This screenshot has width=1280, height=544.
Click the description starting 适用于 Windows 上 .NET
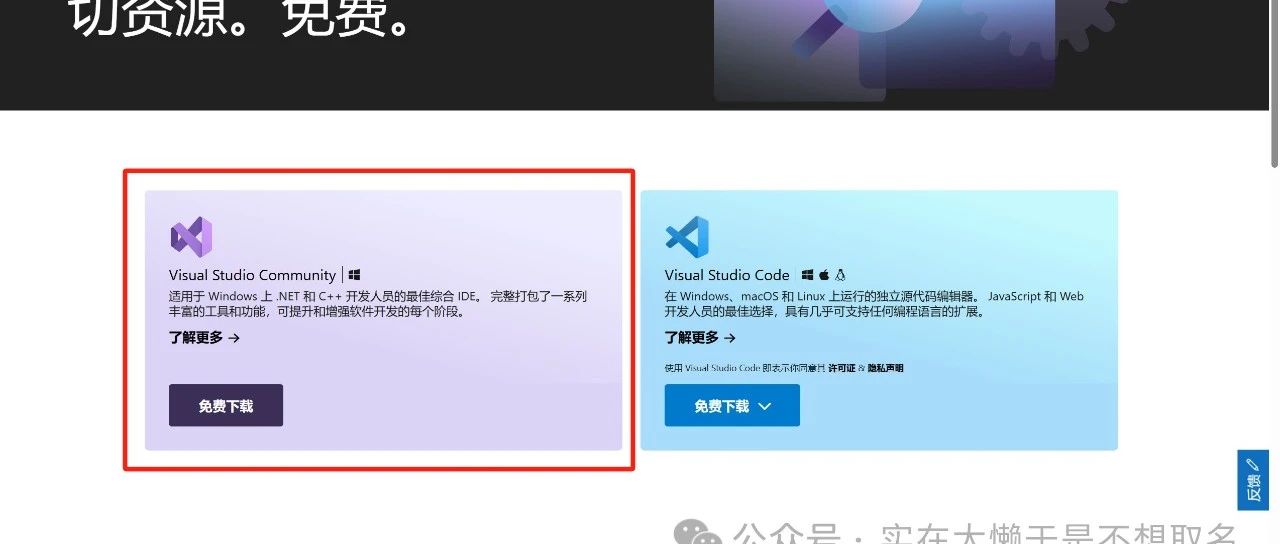tap(378, 304)
